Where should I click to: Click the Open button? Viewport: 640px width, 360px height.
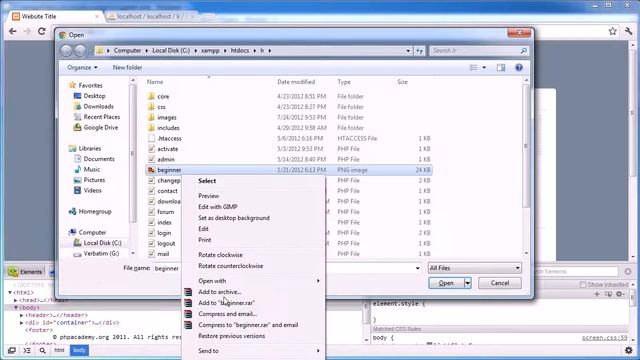(446, 283)
